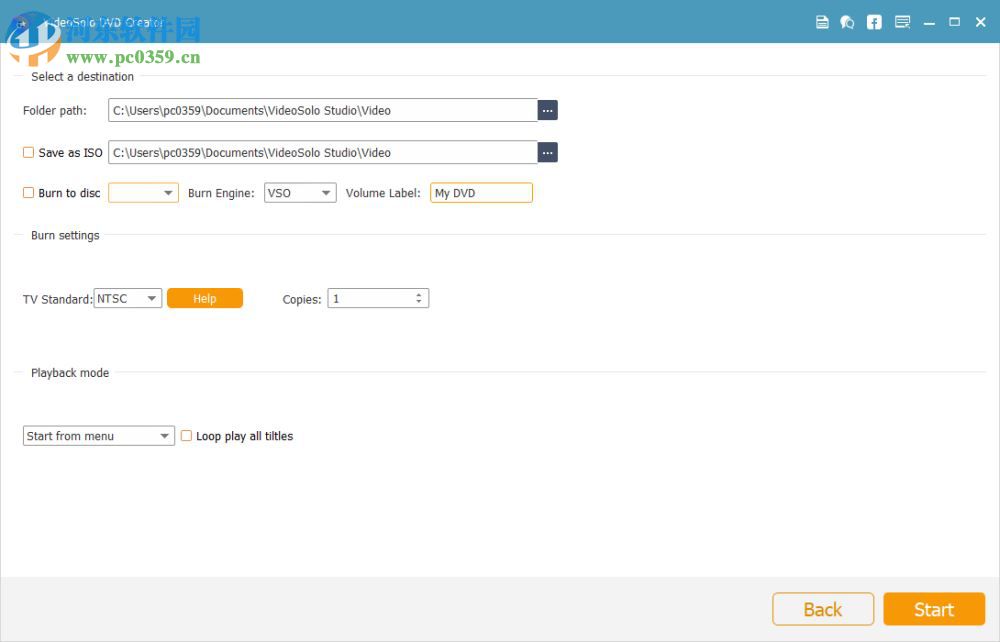Open the TV Standard dropdown
The height and width of the screenshot is (642, 1000).
point(127,298)
